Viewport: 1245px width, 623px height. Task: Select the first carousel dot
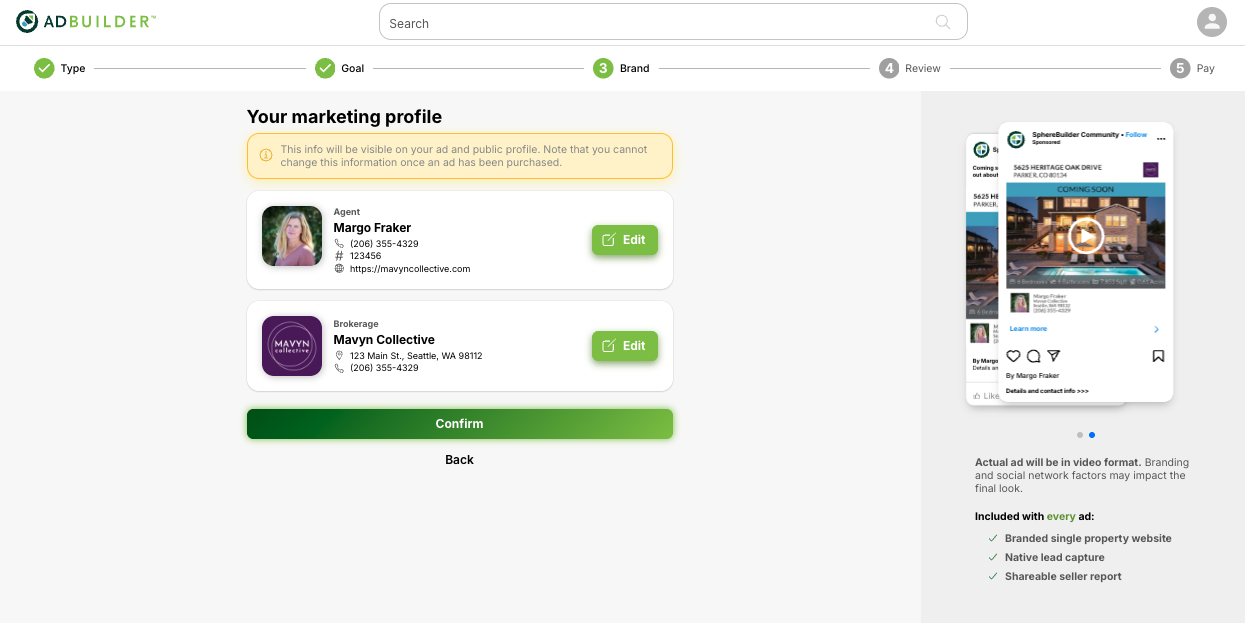(x=1080, y=435)
